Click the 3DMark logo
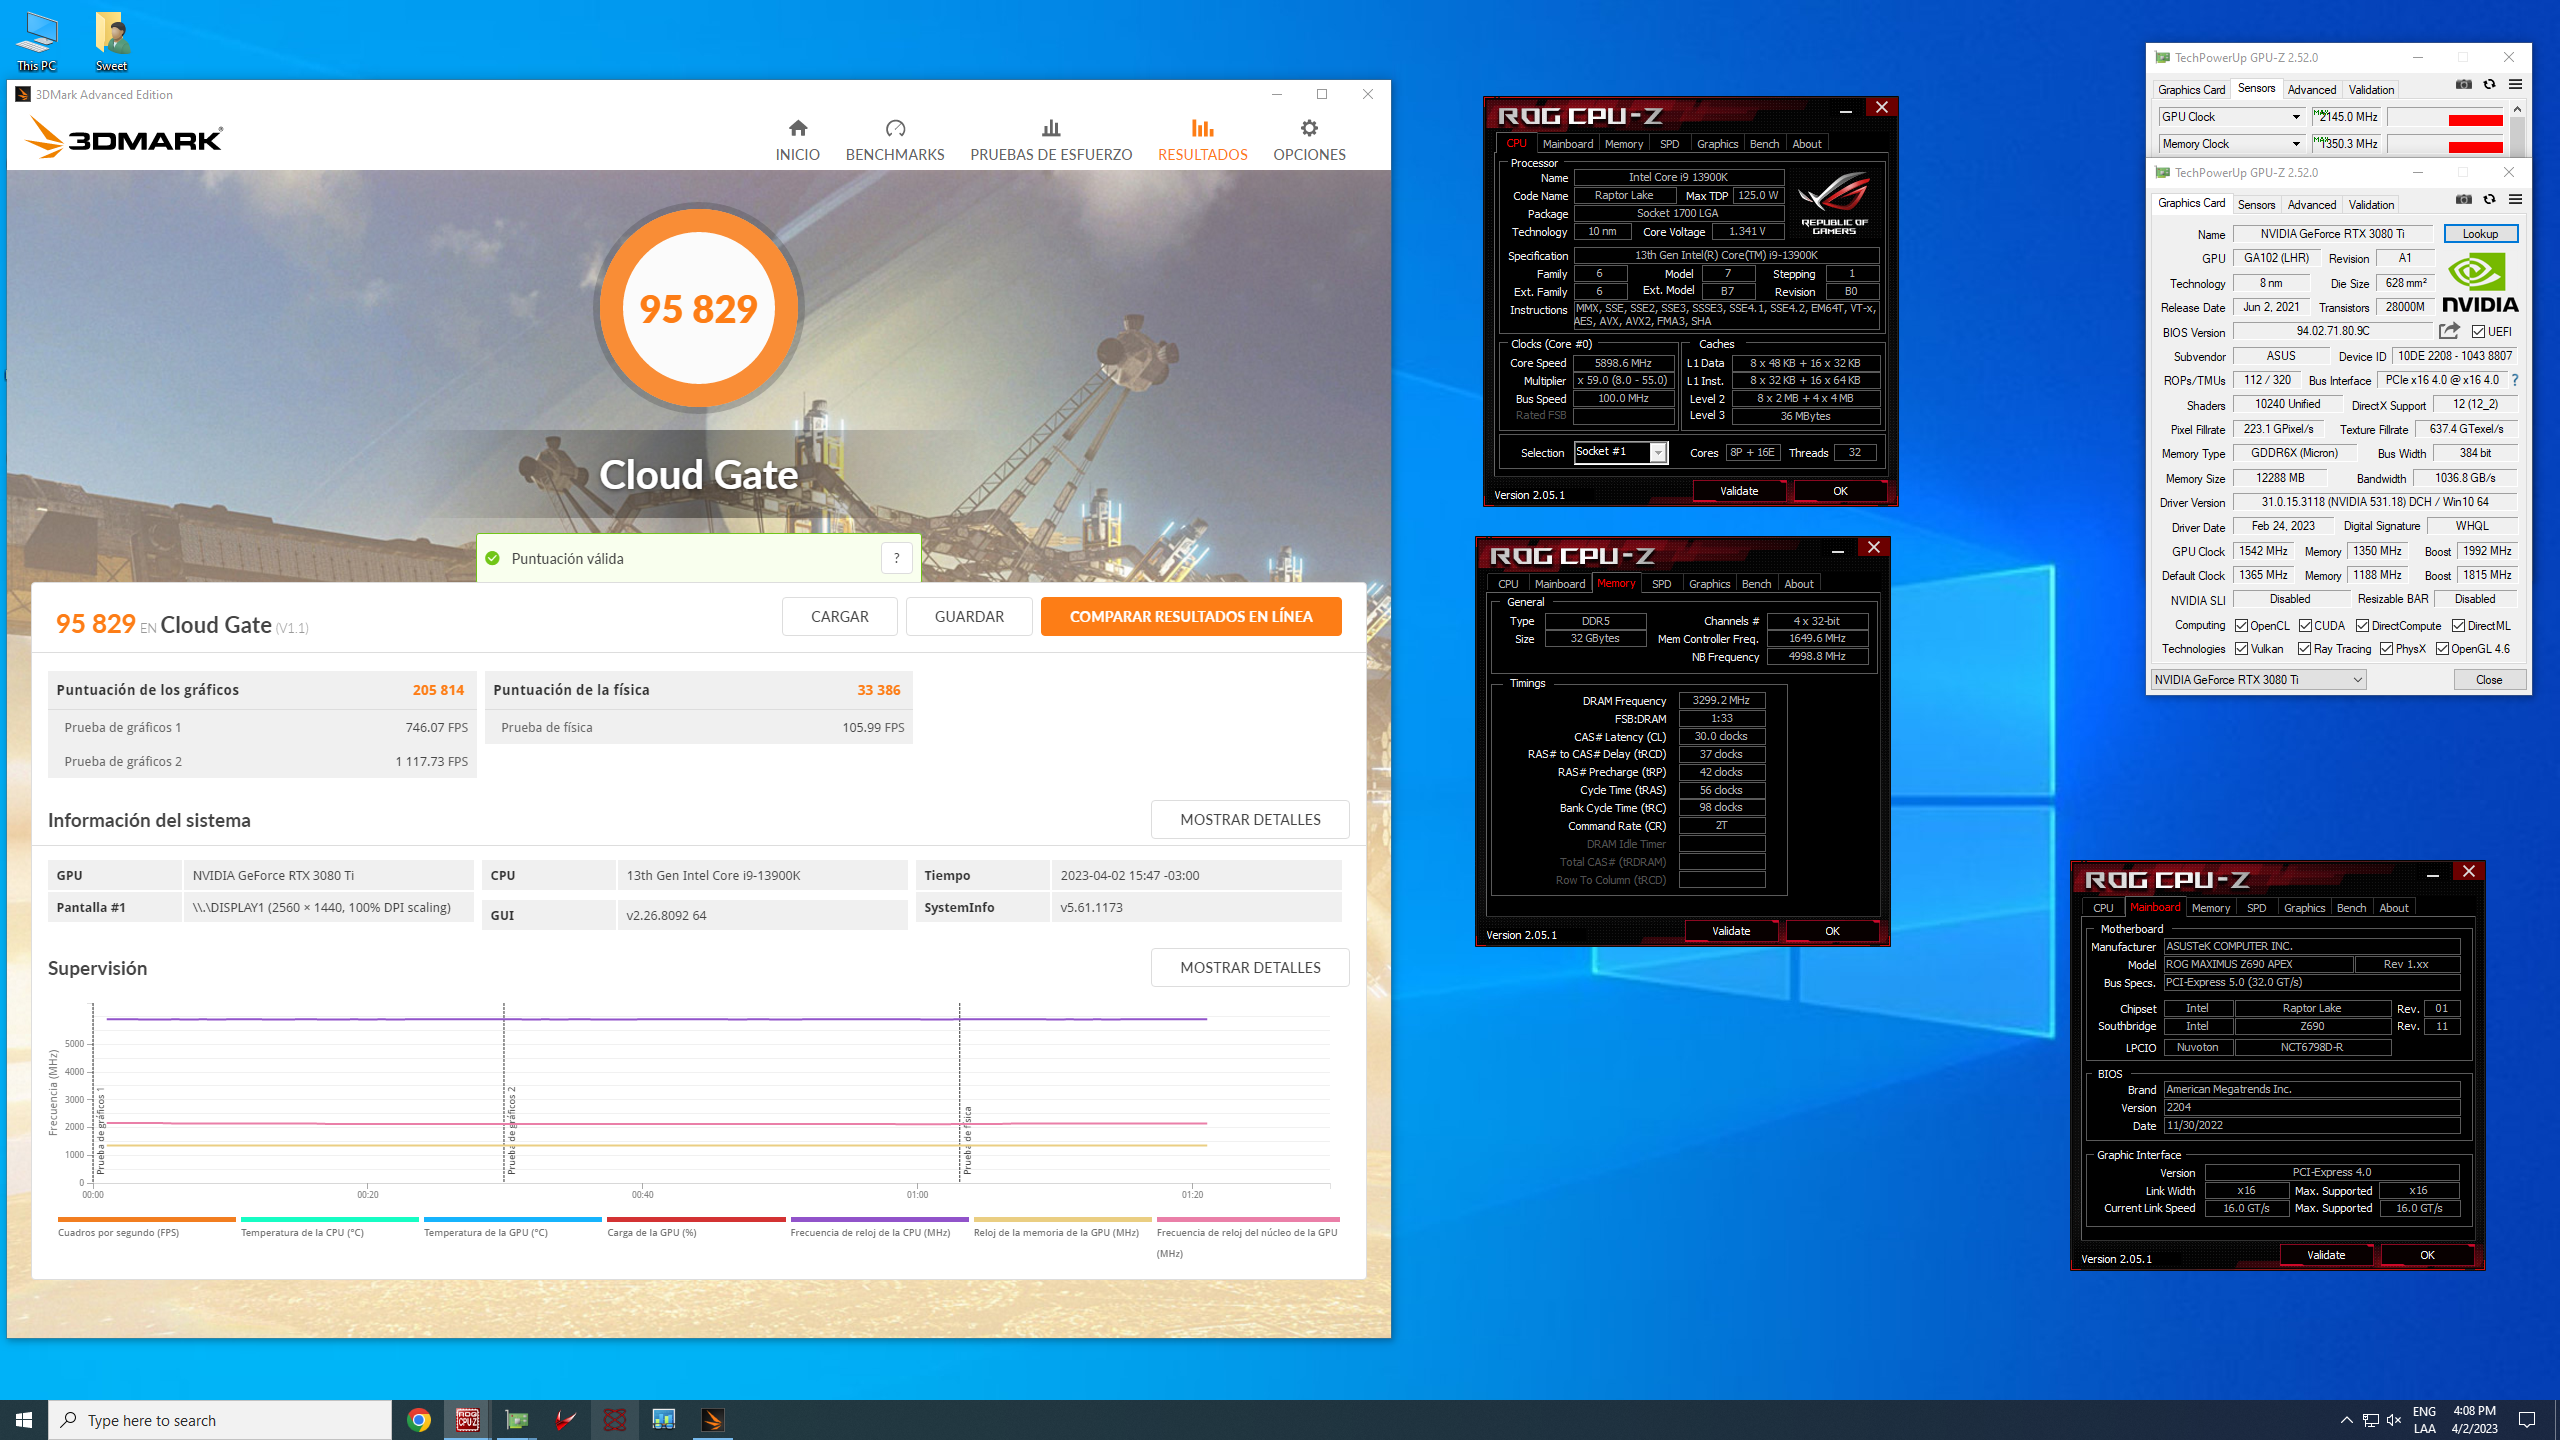2560x1440 pixels. [x=124, y=138]
